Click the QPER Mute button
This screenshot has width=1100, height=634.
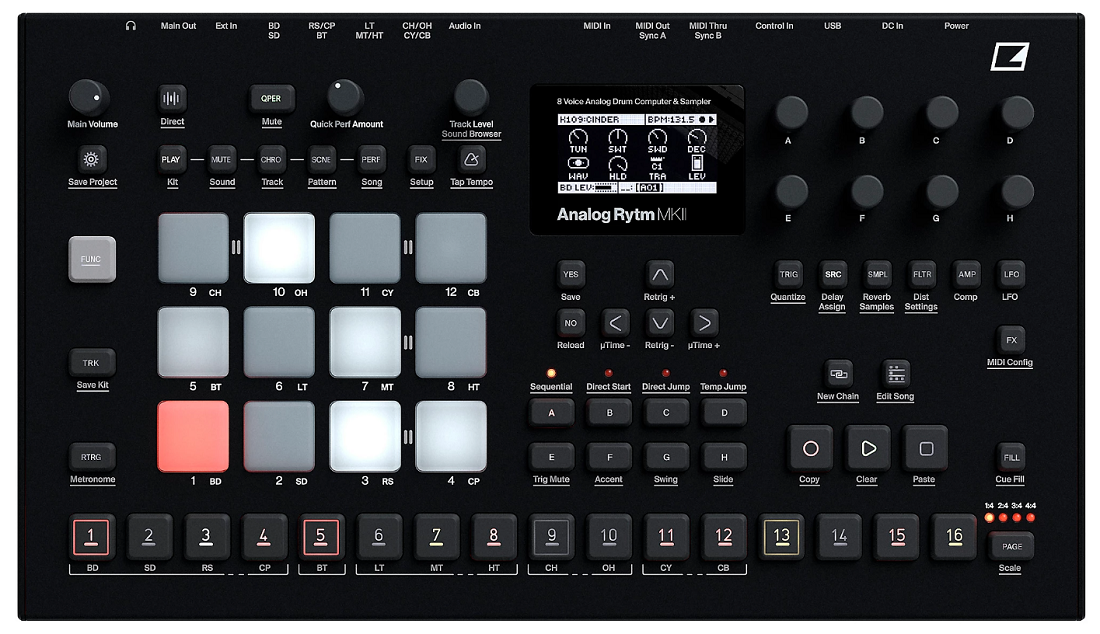(271, 98)
